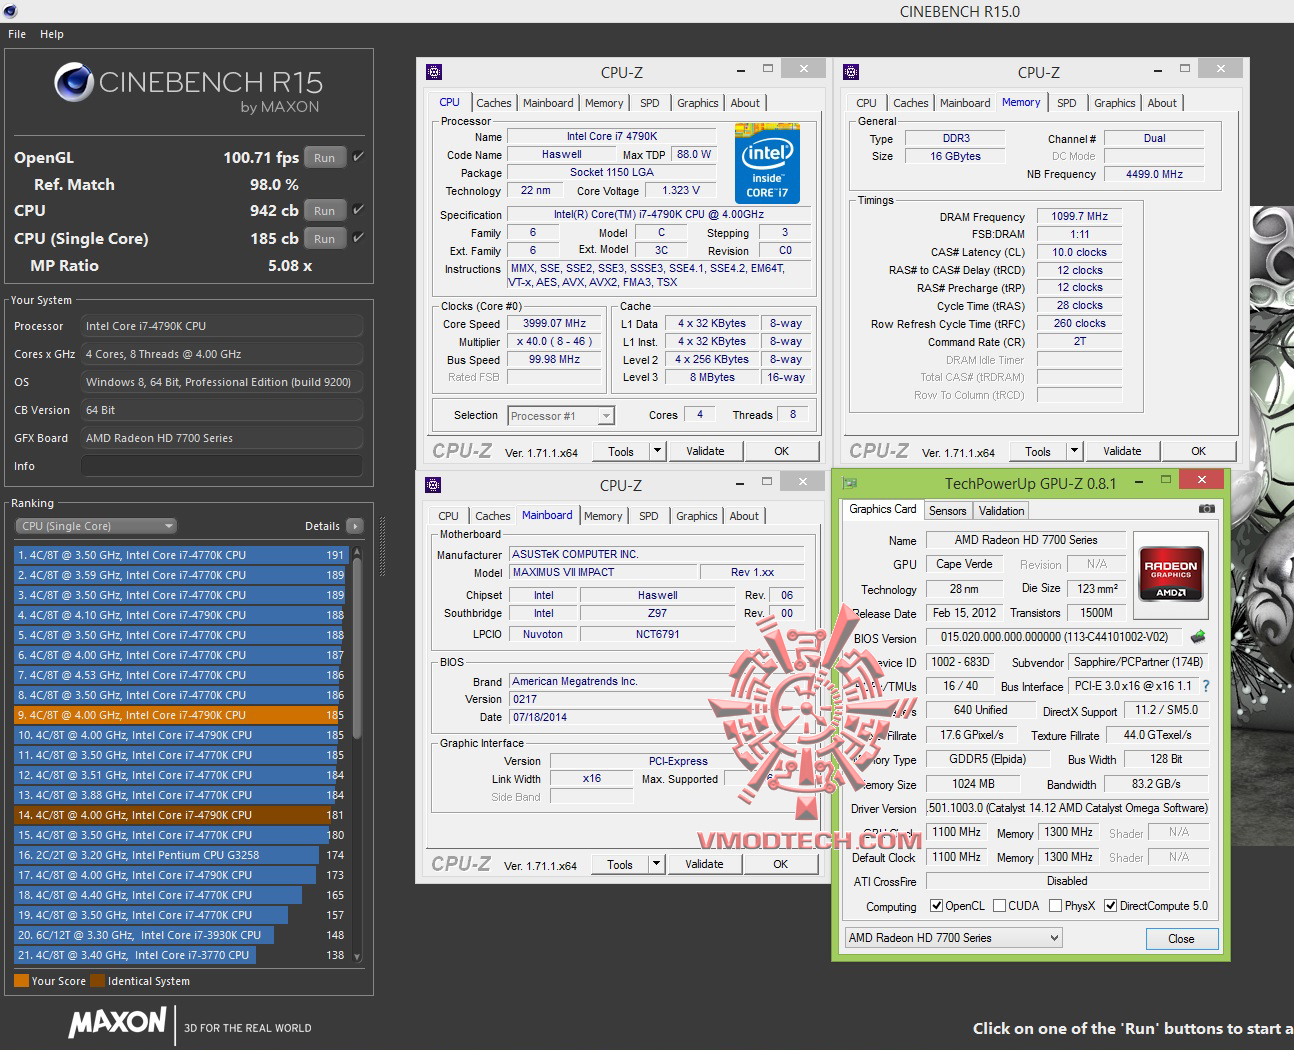
Task: Click the Intel Core i7 inside badge
Action: pyautogui.click(x=767, y=162)
